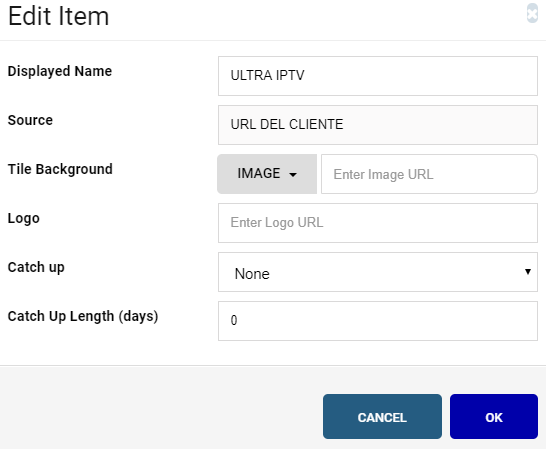This screenshot has height=449, width=546.
Task: Click the Displayed Name label
Action: tap(60, 71)
